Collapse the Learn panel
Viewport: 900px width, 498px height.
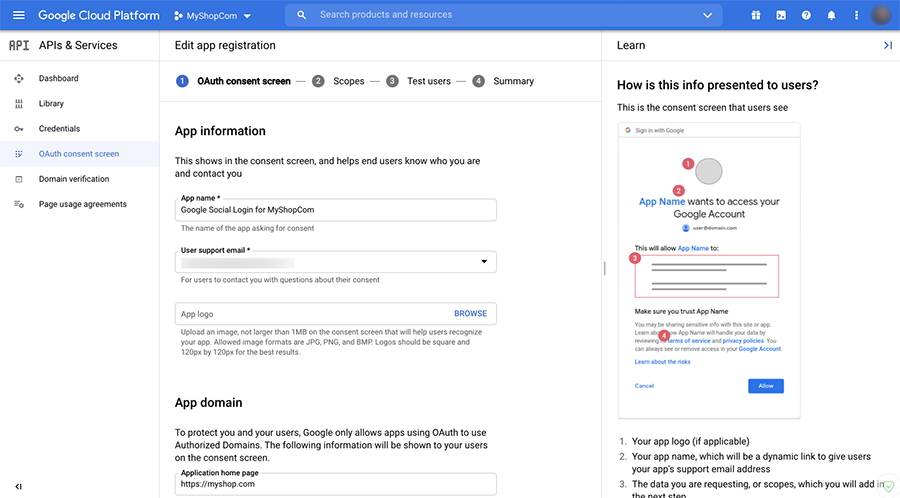click(x=887, y=45)
